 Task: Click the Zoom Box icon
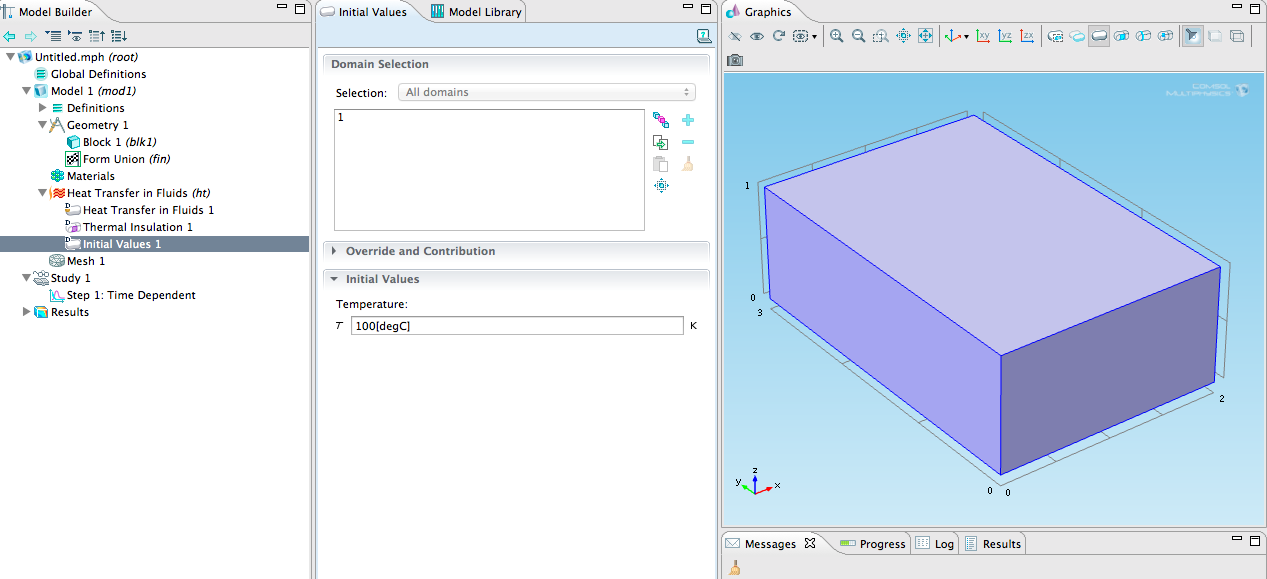coord(880,36)
